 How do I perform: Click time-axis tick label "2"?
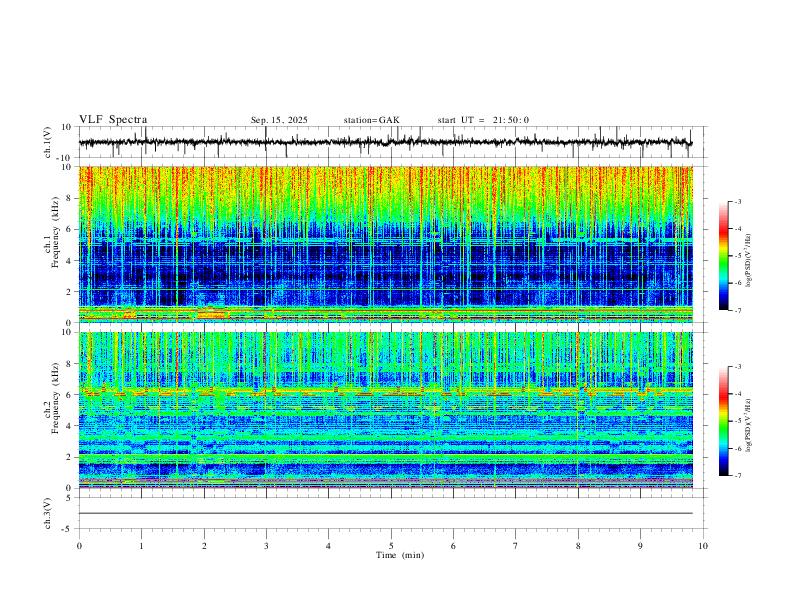click(204, 546)
